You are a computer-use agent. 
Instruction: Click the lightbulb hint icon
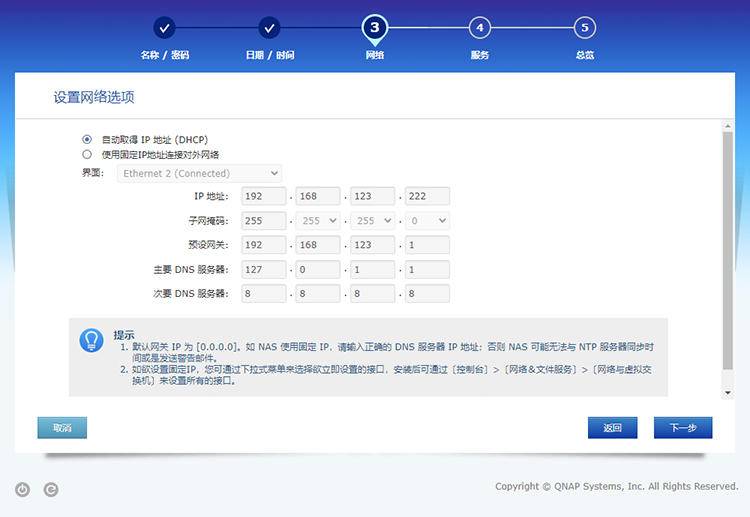pos(91,341)
